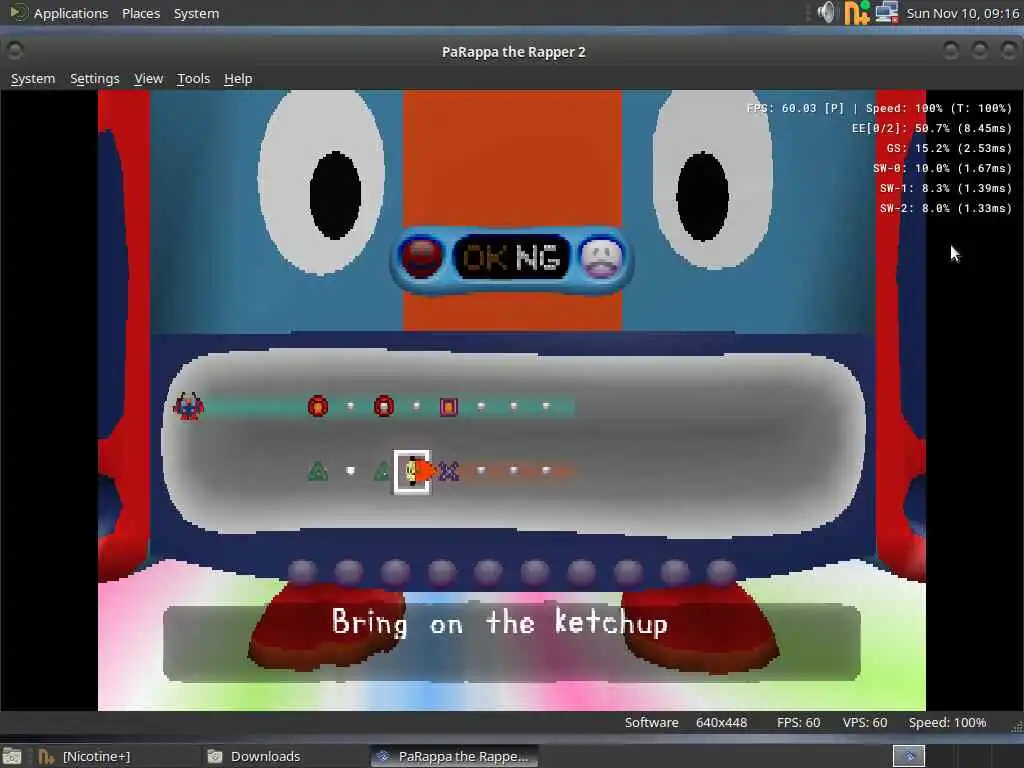Open the Help menu
This screenshot has height=768, width=1024.
tap(238, 78)
